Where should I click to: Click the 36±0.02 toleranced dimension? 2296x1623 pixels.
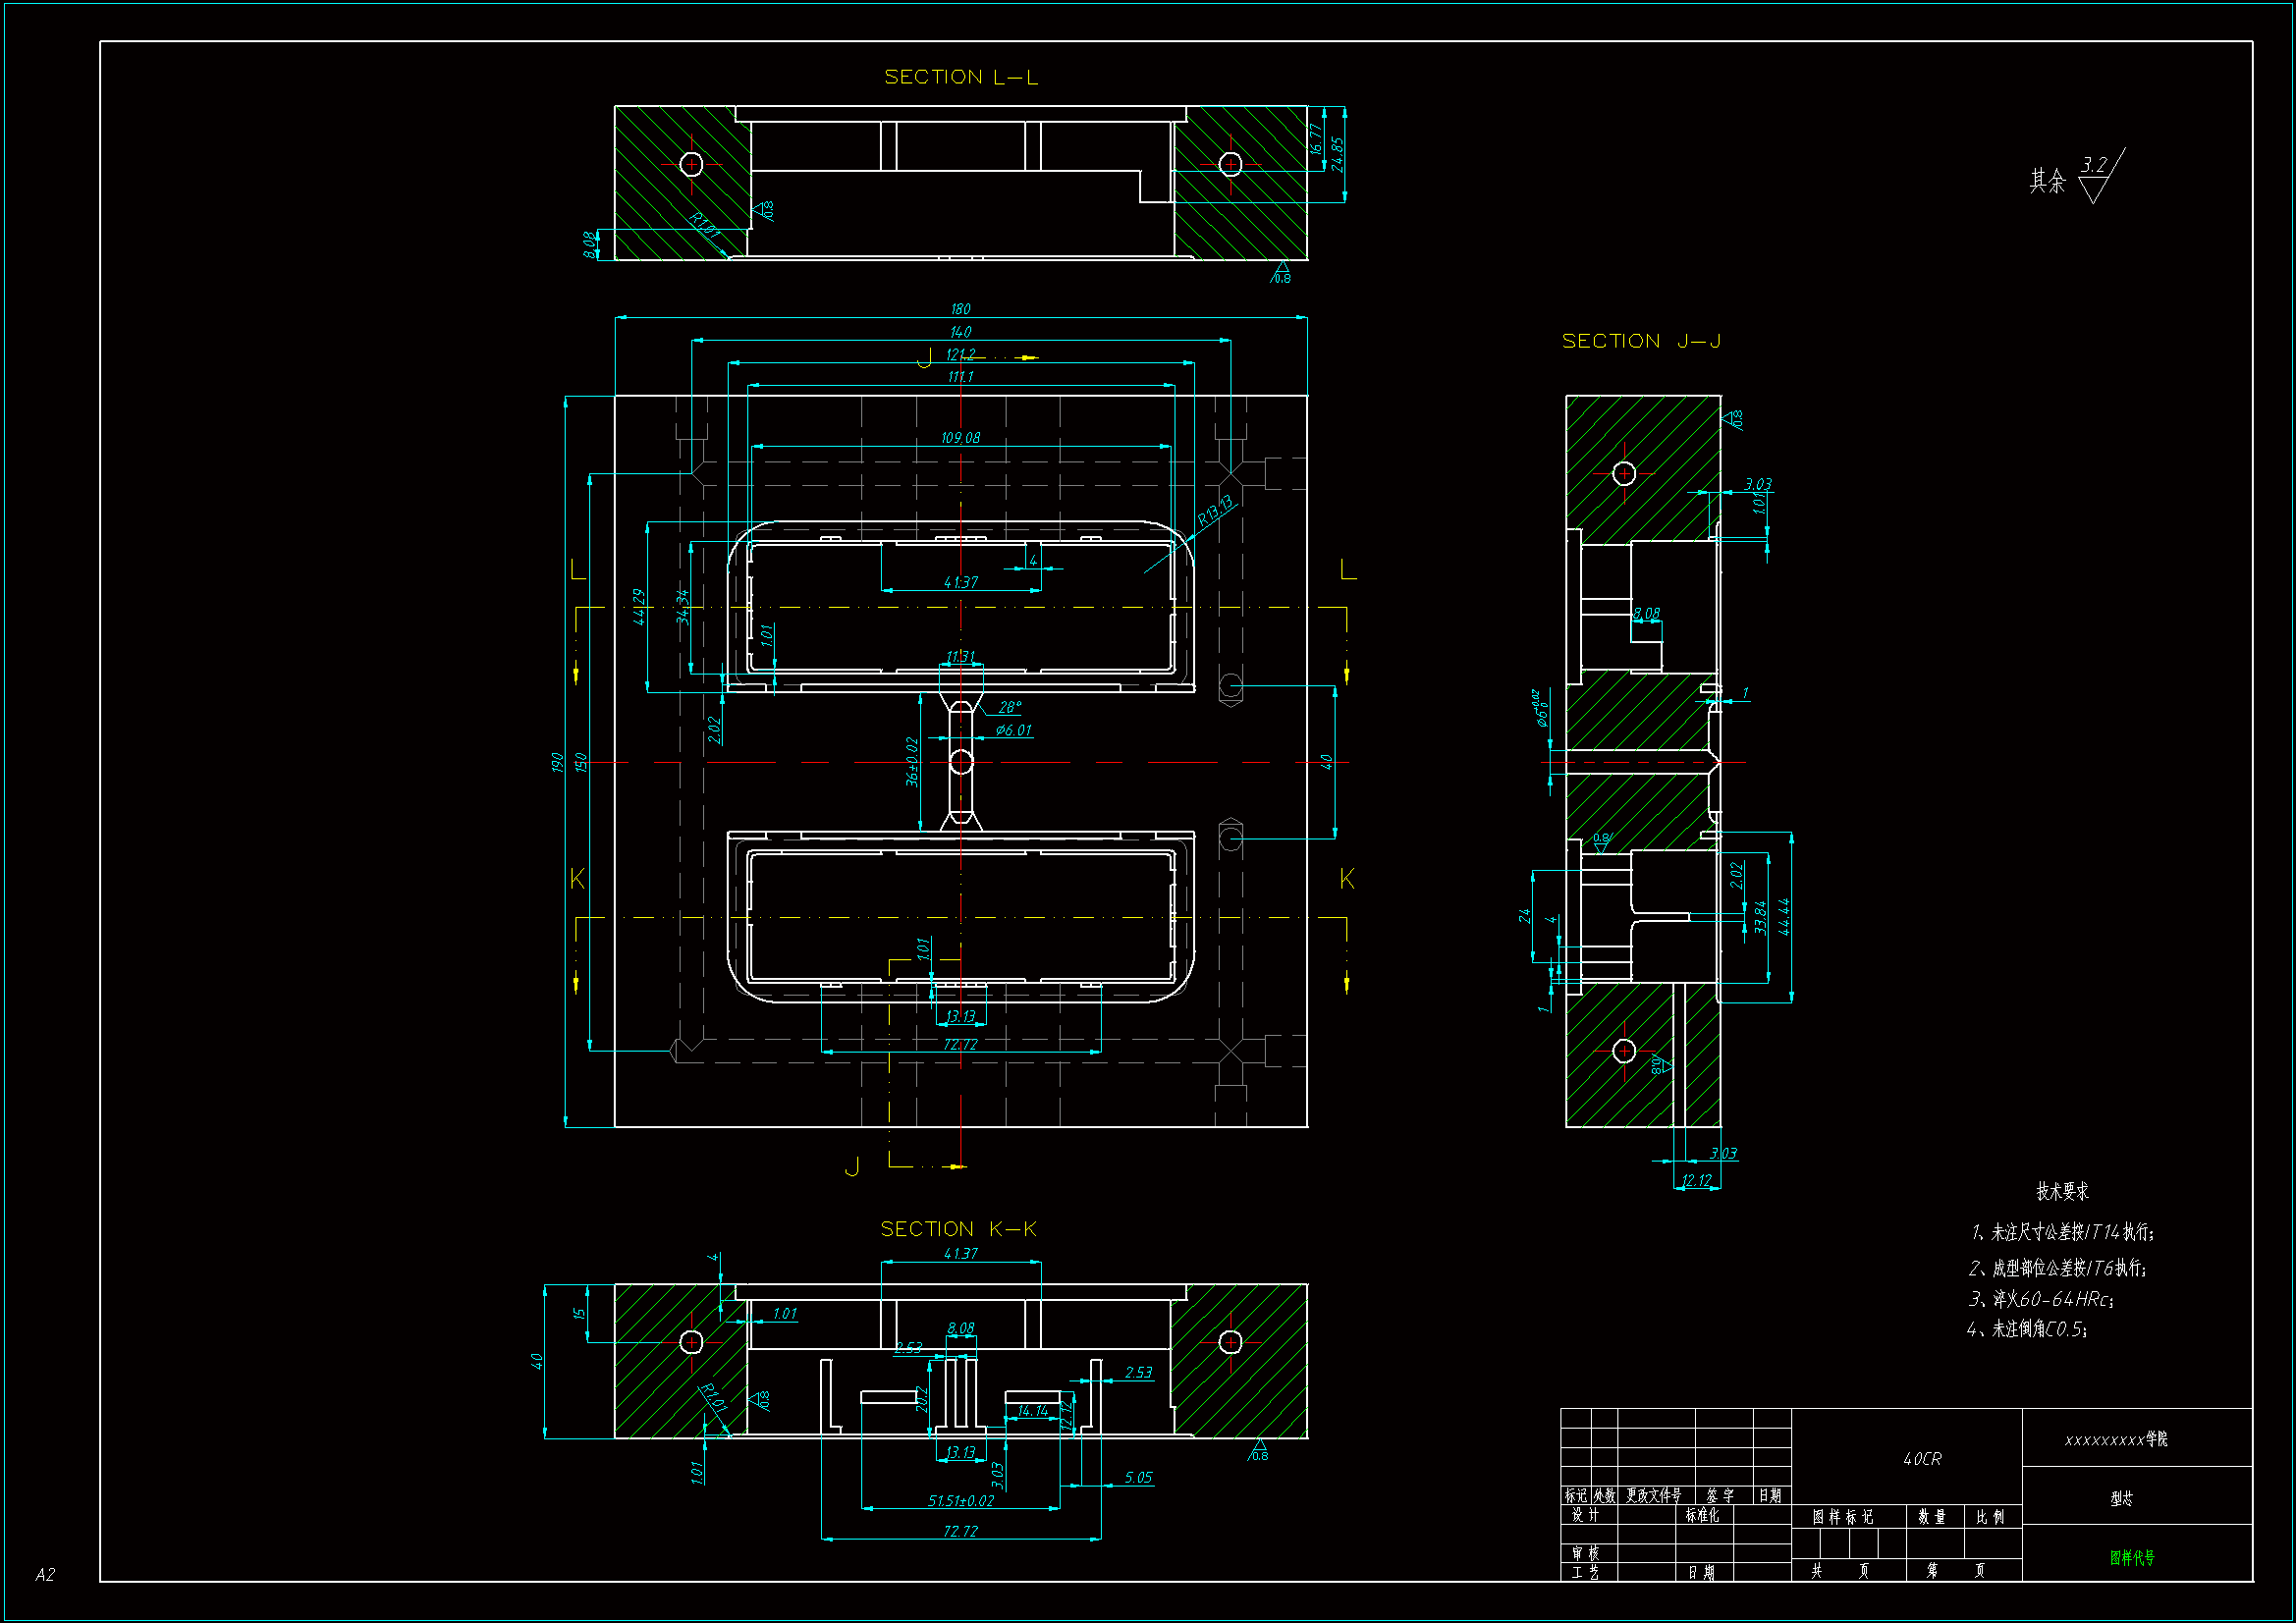pos(912,762)
